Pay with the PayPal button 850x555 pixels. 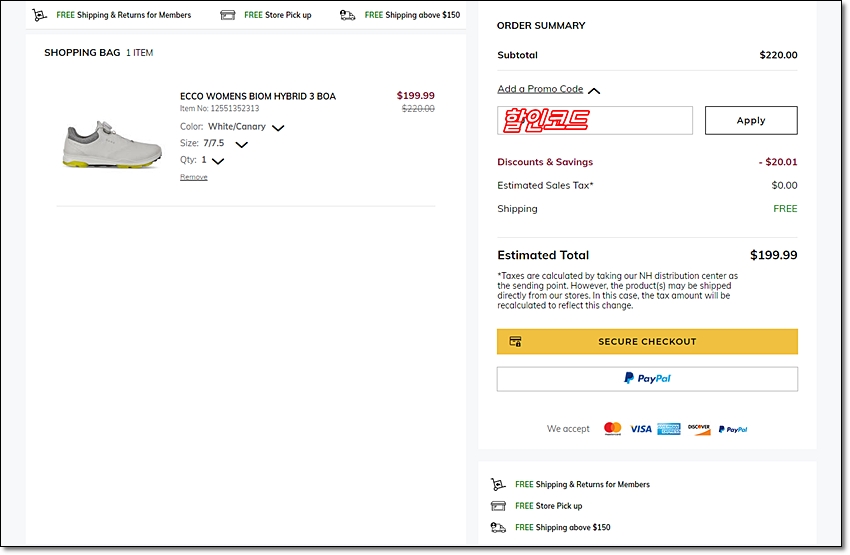[647, 379]
